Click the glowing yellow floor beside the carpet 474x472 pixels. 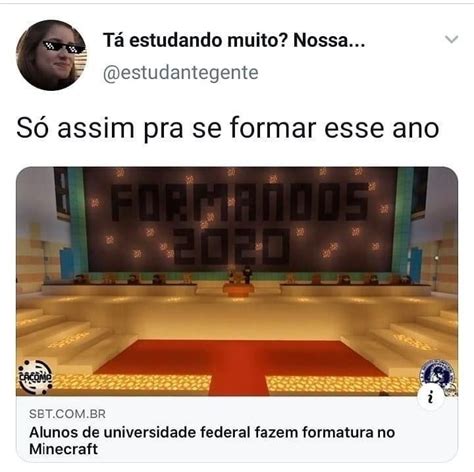[x=130, y=383]
